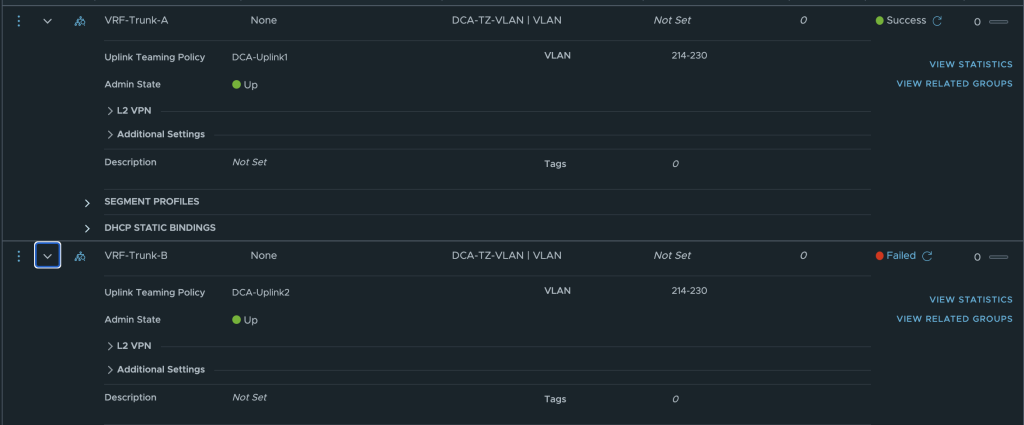1024x425 pixels.
Task: Open View Related Groups for VRF-Trunk-A
Action: [x=954, y=84]
